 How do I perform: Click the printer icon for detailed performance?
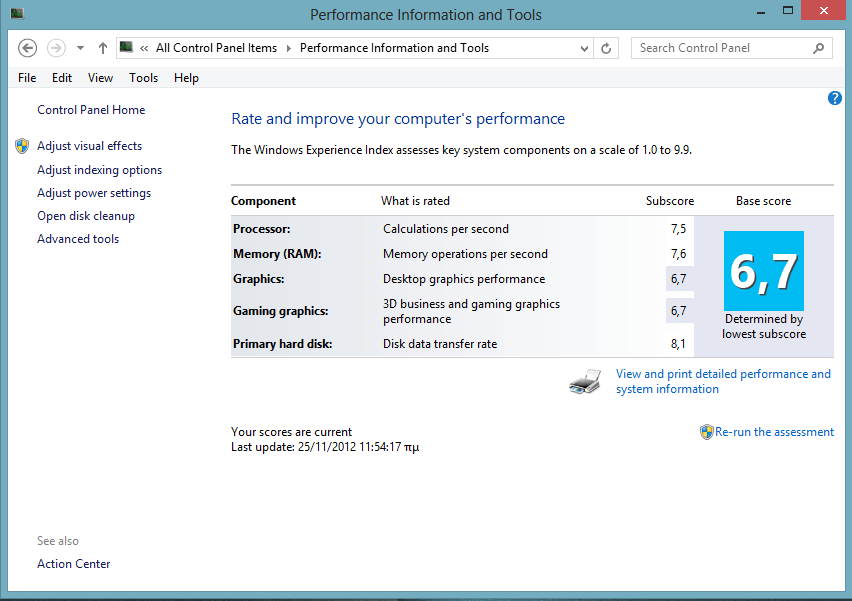click(x=585, y=381)
